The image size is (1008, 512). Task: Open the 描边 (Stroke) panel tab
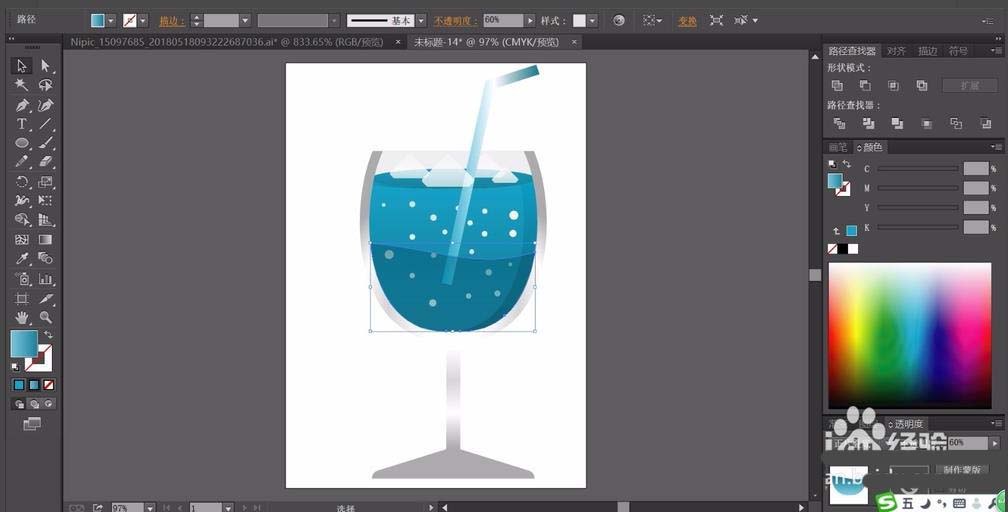927,51
